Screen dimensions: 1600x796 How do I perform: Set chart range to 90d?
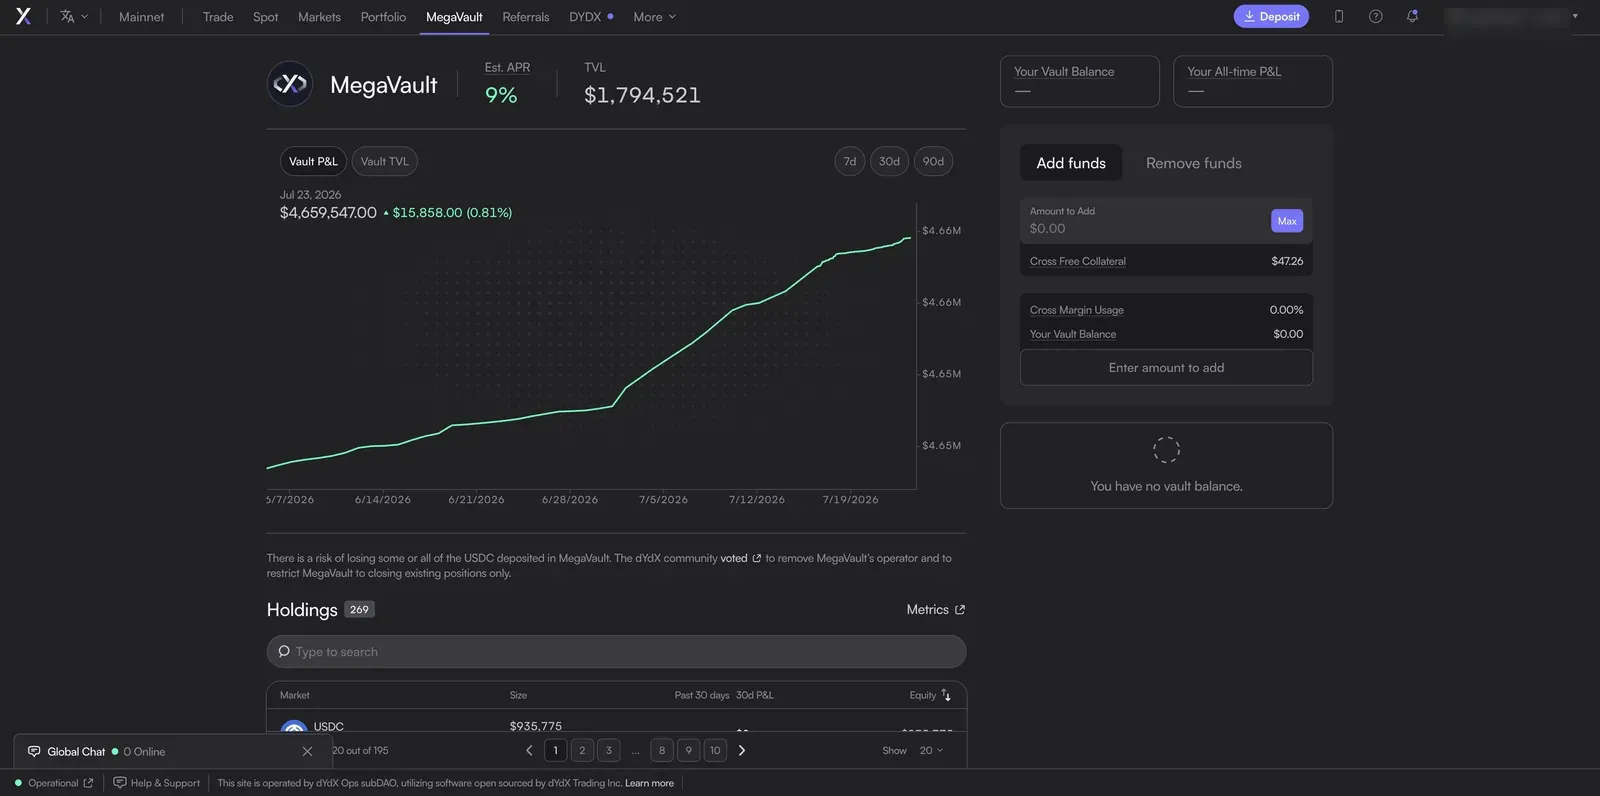(x=933, y=161)
